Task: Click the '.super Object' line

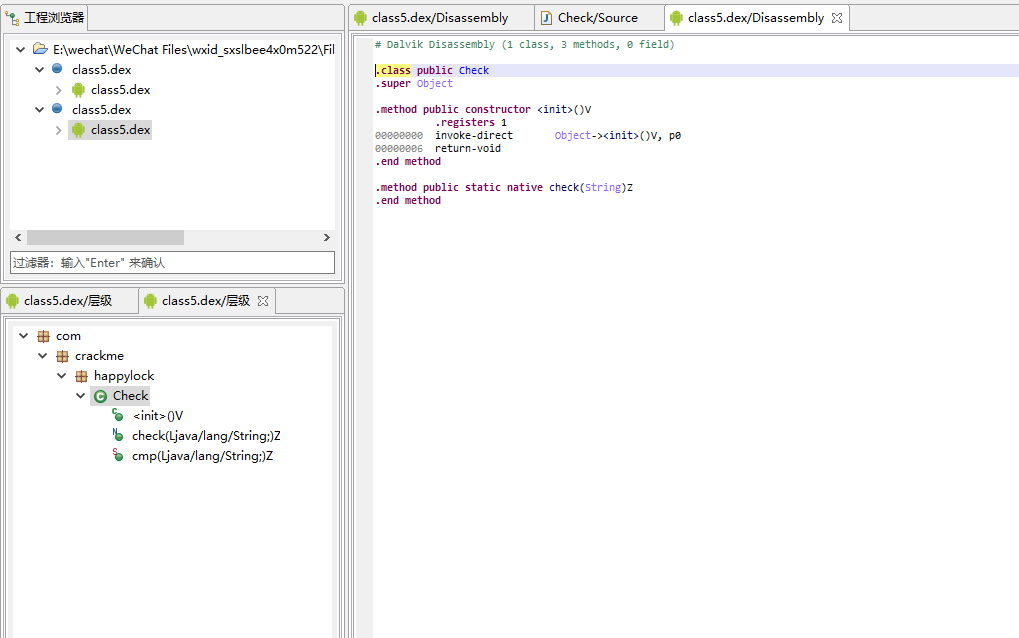Action: coord(414,83)
